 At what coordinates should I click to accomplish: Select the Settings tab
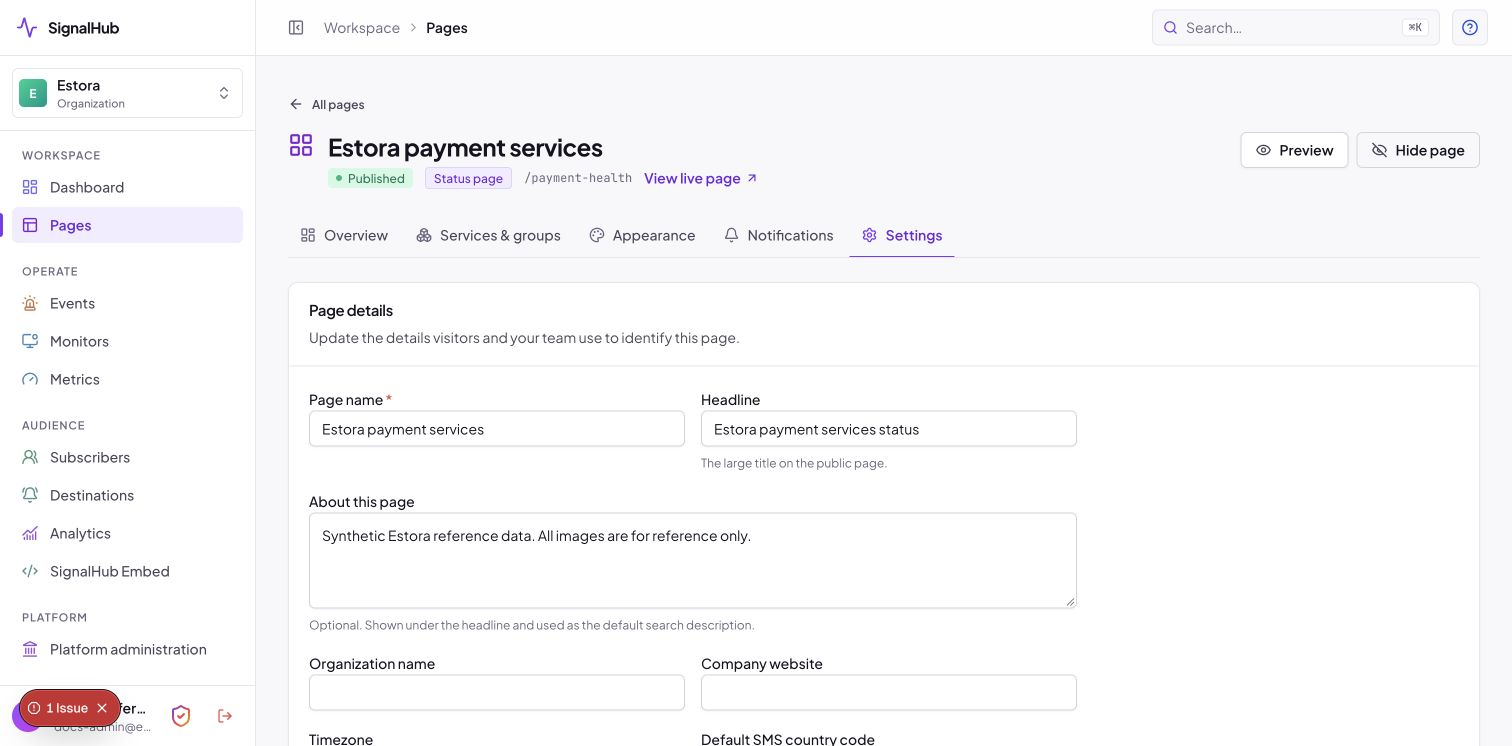point(902,235)
